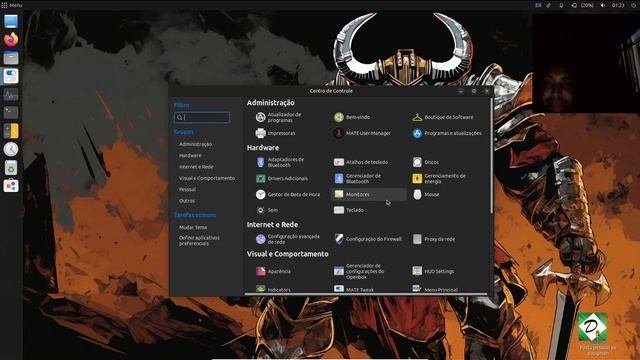Open Configuração avançada de rede
Screen dimensions: 640x360
(x=288, y=239)
